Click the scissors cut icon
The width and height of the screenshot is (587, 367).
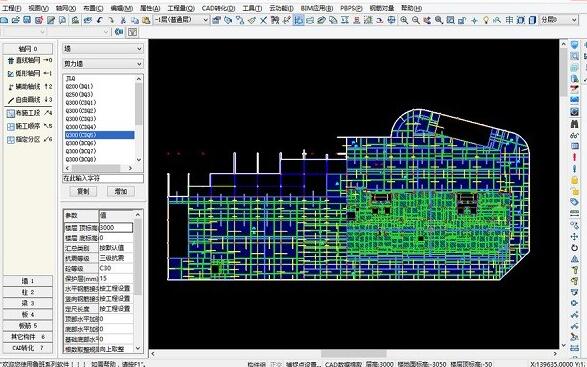pyautogui.click(x=123, y=21)
